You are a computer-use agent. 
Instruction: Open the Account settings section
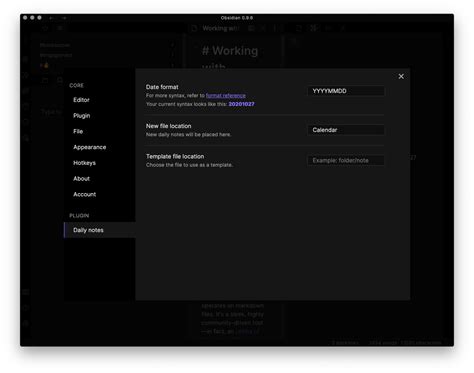84,194
